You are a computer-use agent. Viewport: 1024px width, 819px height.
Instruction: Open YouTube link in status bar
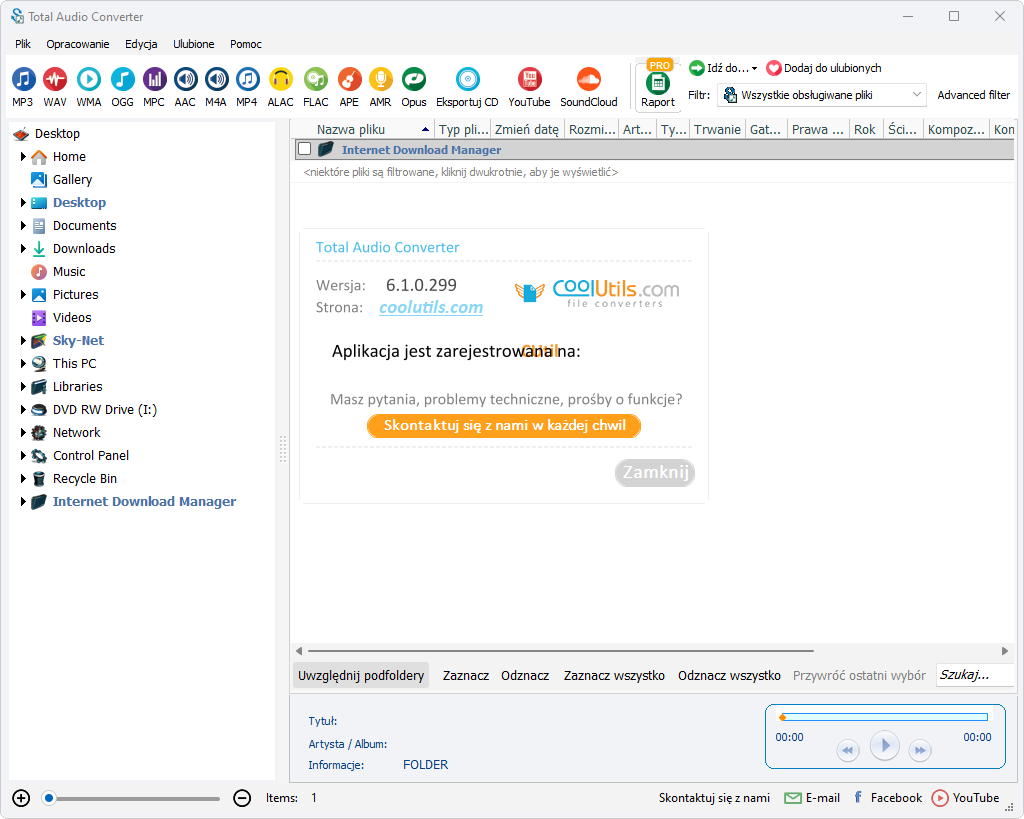point(965,798)
